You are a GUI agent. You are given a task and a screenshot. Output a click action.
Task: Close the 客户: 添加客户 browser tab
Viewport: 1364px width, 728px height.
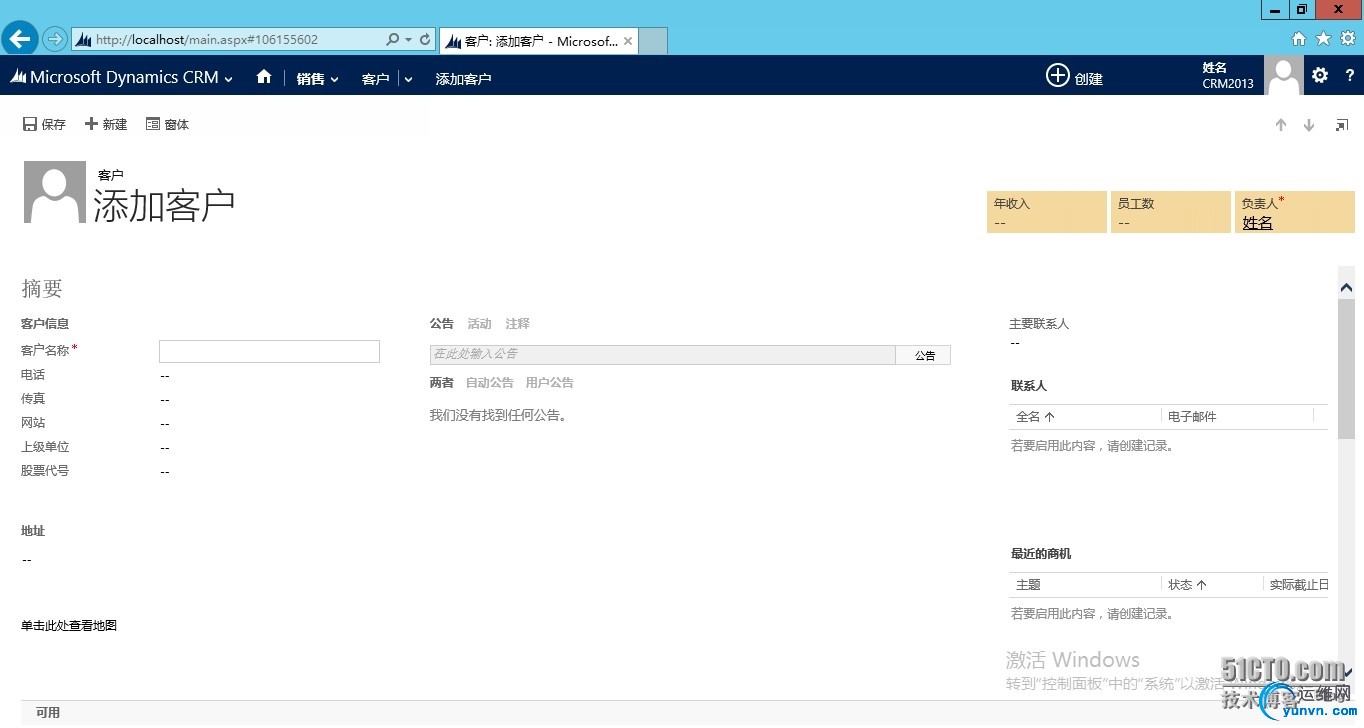tap(628, 41)
